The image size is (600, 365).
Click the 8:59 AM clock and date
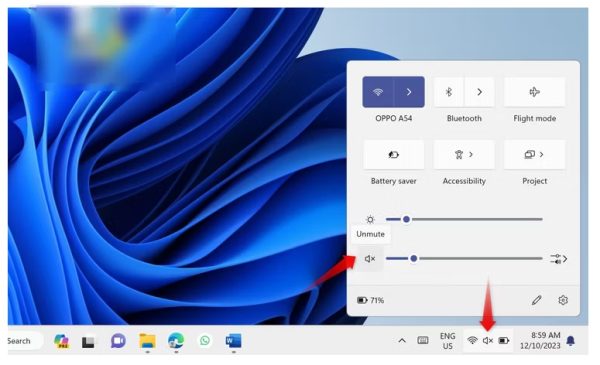click(540, 341)
